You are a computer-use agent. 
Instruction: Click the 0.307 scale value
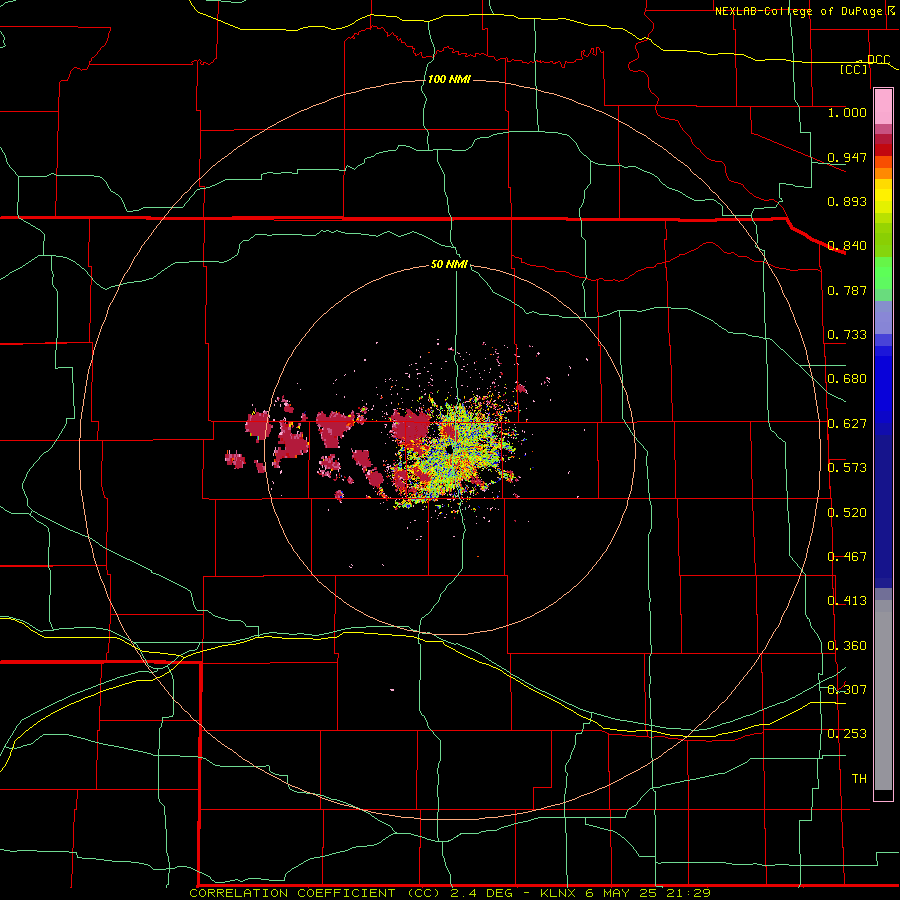pyautogui.click(x=847, y=689)
